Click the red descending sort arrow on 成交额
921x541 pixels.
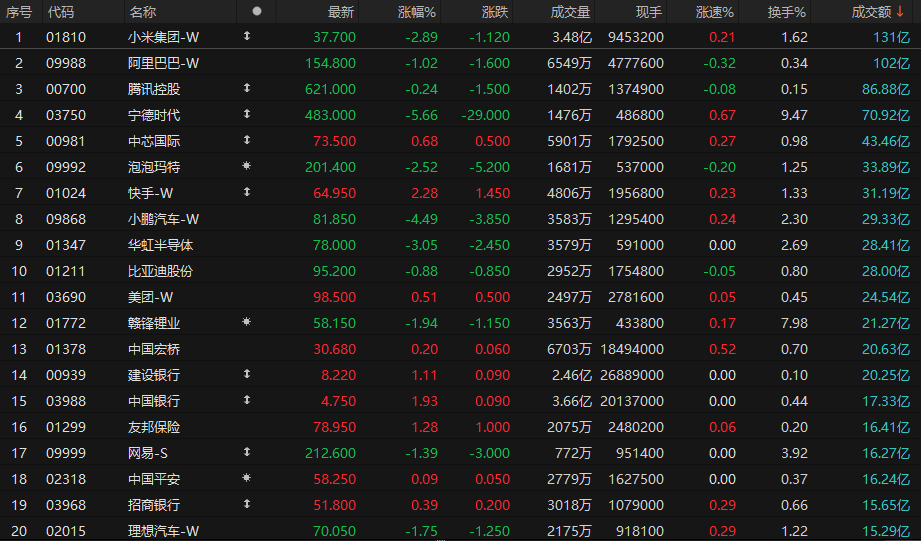[900, 12]
